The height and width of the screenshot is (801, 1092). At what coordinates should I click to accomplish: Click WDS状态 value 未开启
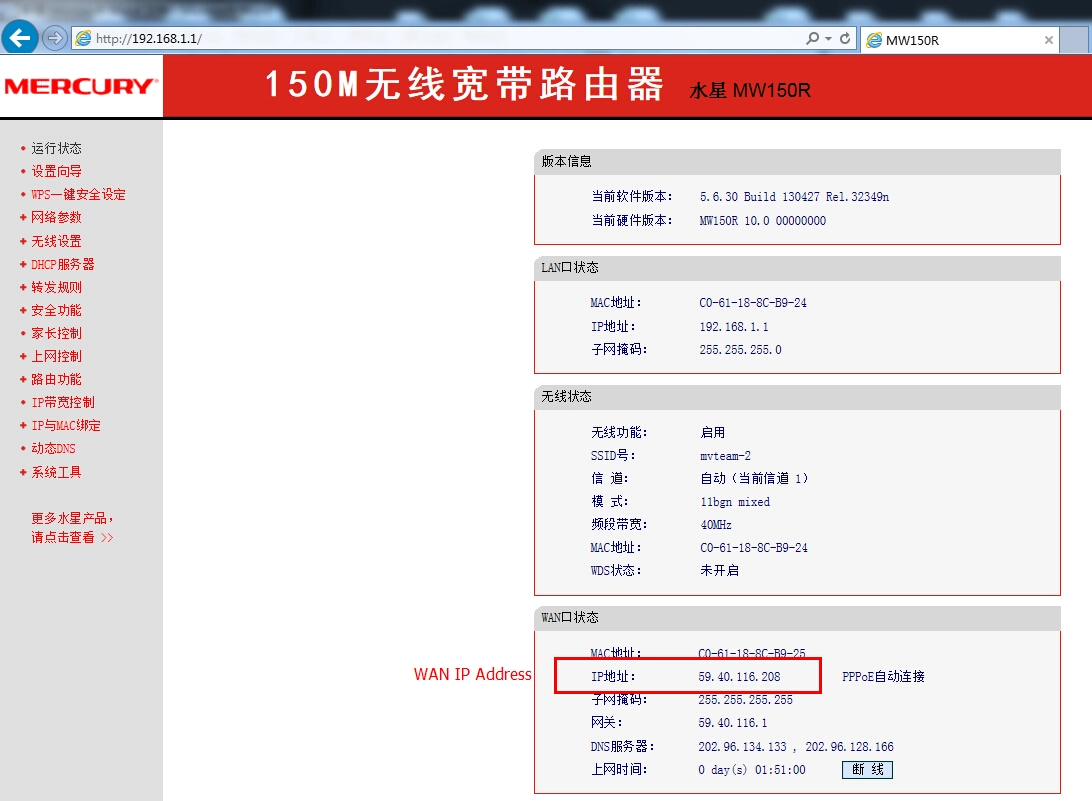click(719, 570)
